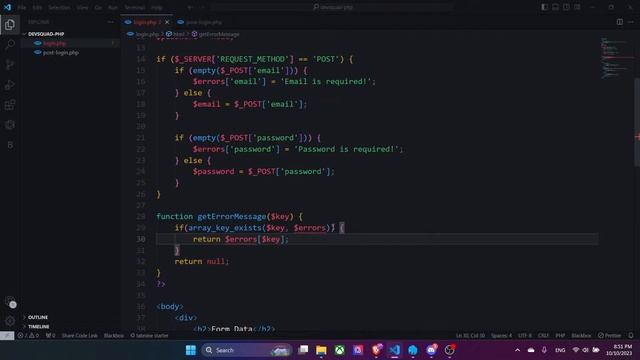Close the login.php editor tab
640x360 pixels.
point(167,22)
